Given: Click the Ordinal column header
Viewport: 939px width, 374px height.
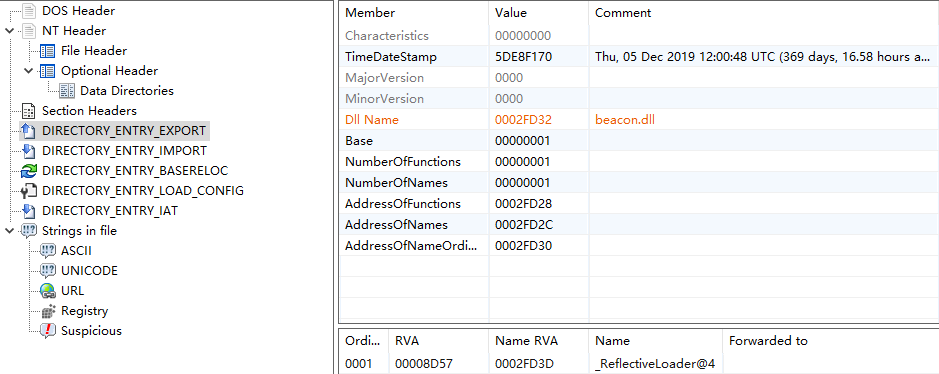Looking at the screenshot, I should click(x=364, y=341).
